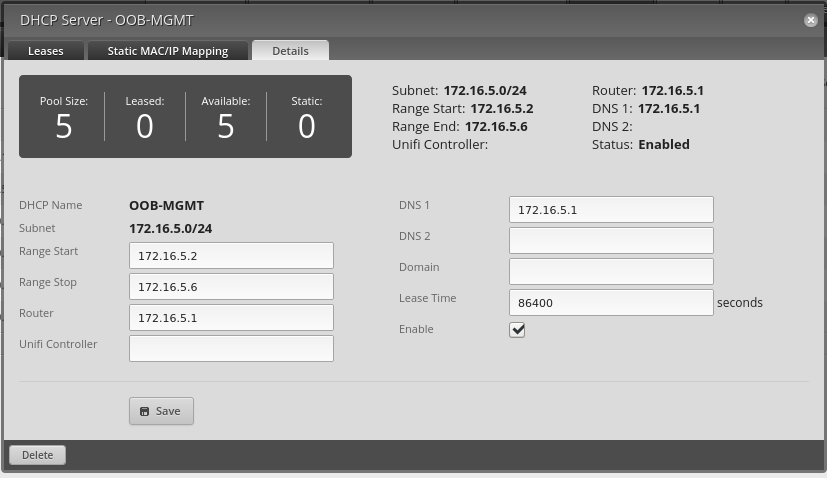Click the OOB-MGMT DHCP name value

[167, 206]
